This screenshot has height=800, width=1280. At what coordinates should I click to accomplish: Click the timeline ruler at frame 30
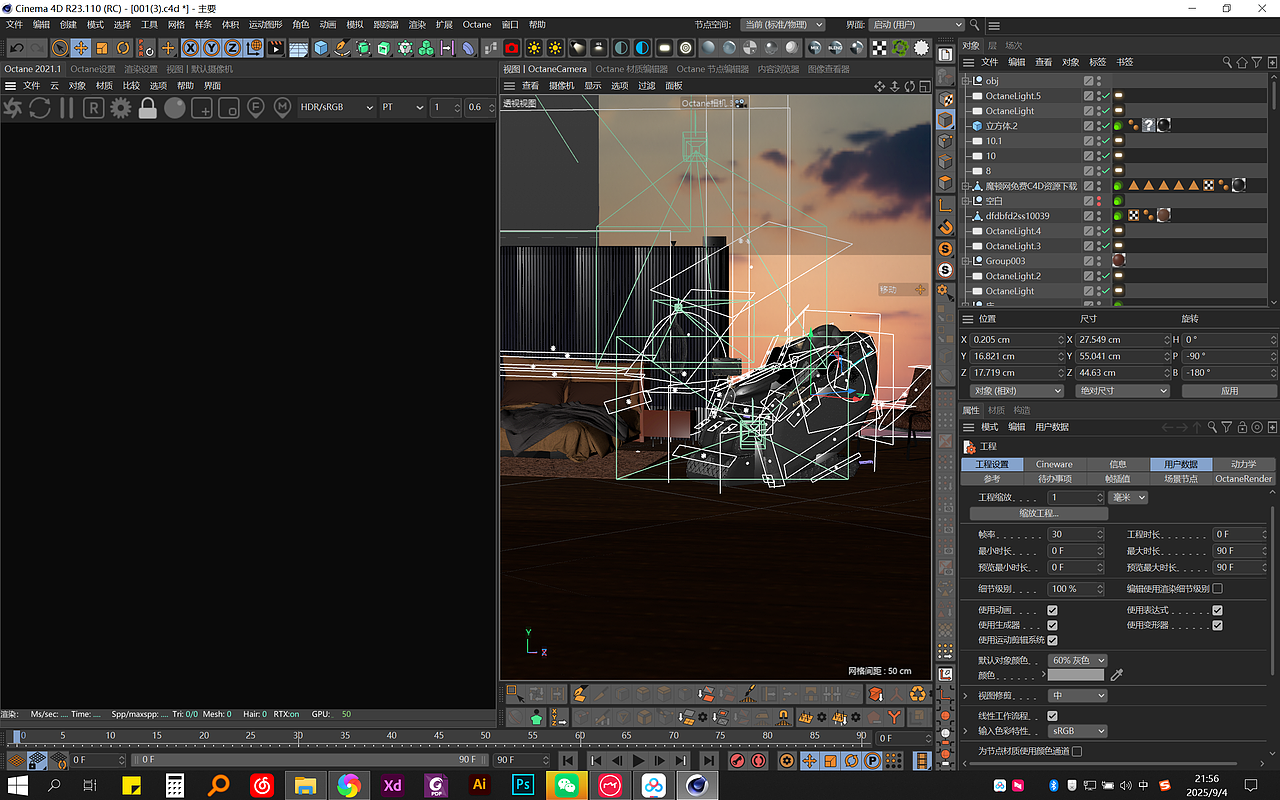coord(298,737)
